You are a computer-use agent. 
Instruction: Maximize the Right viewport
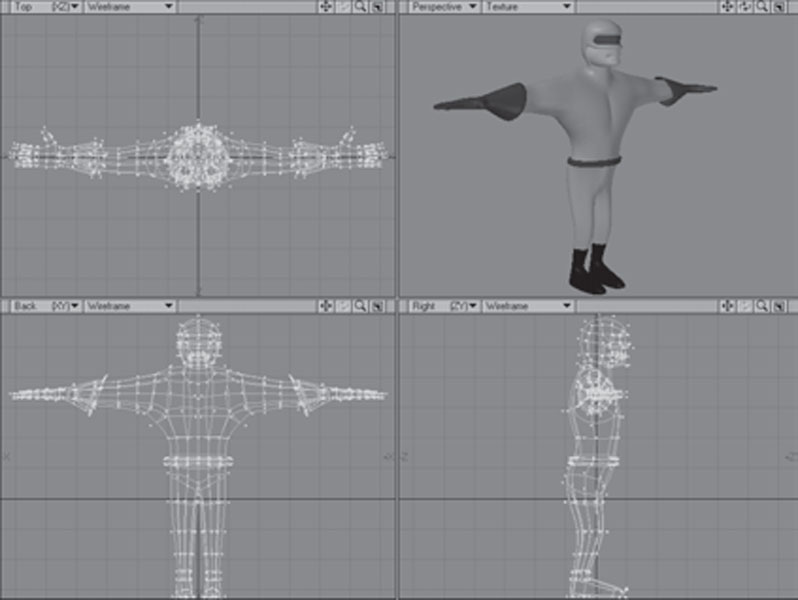click(779, 306)
